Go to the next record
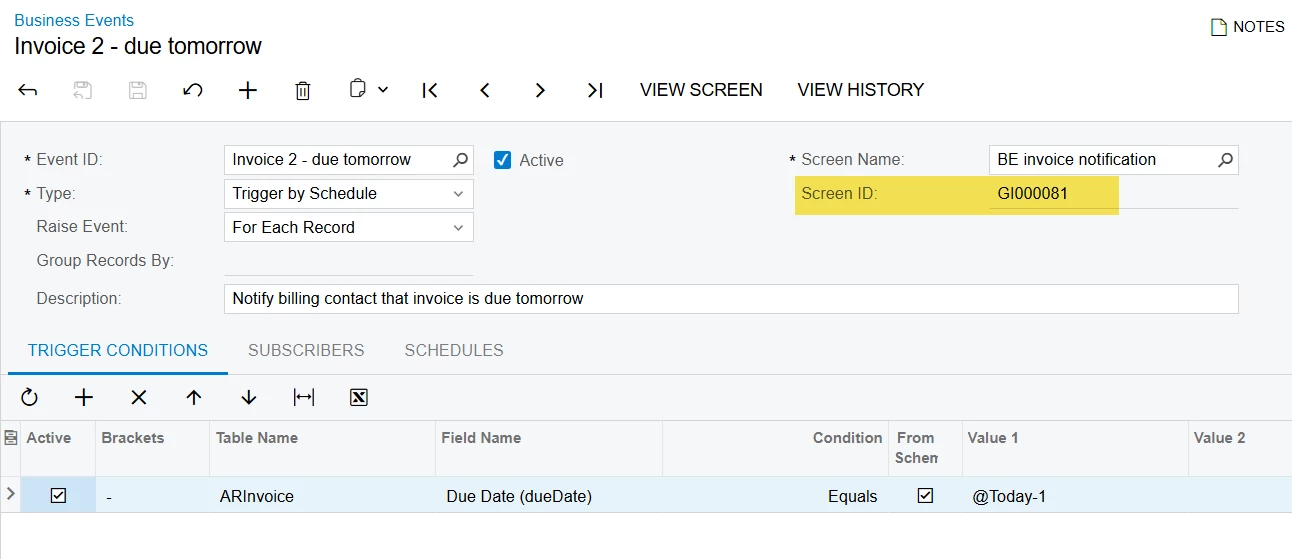 (x=540, y=90)
